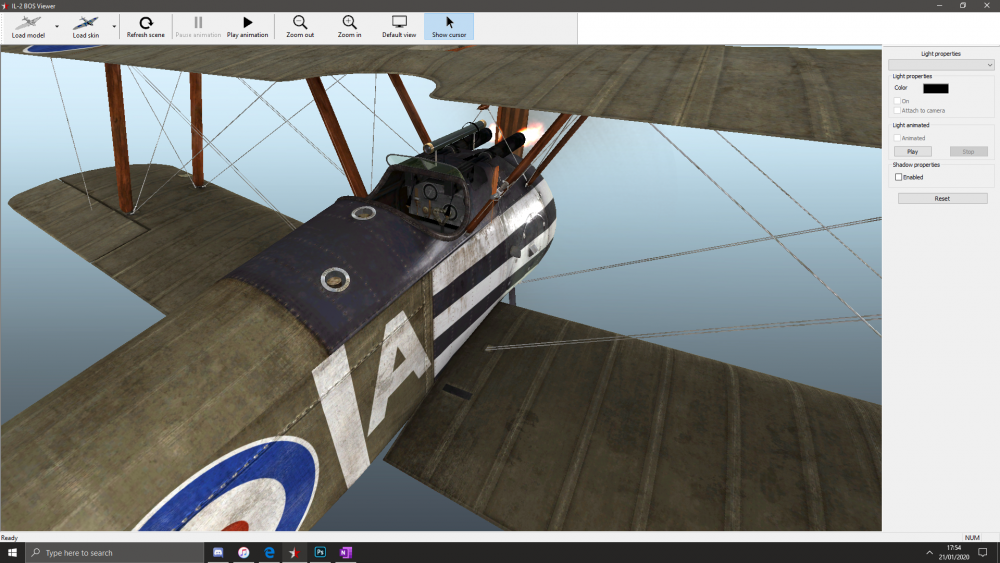Enable the Attach to camera checkbox
Screen dimensions: 1000x563
click(x=897, y=110)
